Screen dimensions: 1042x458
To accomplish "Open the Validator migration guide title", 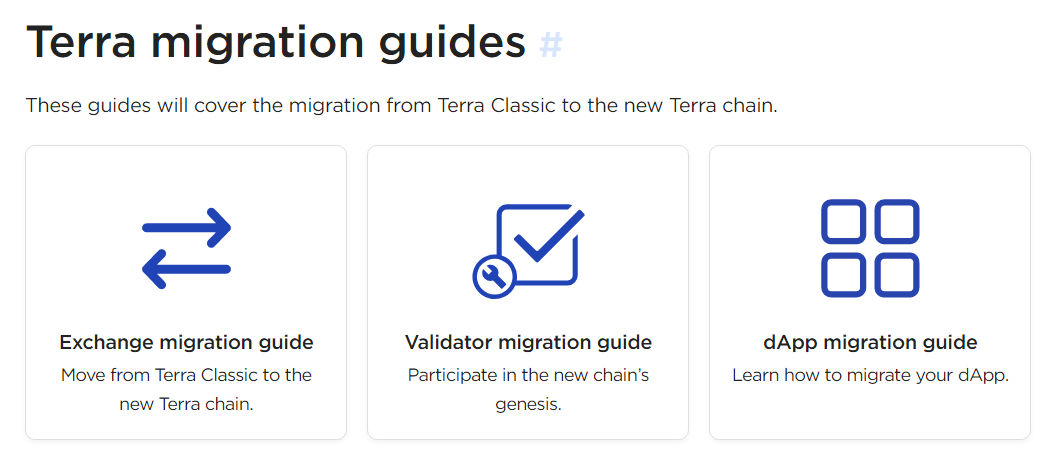I will coord(528,342).
